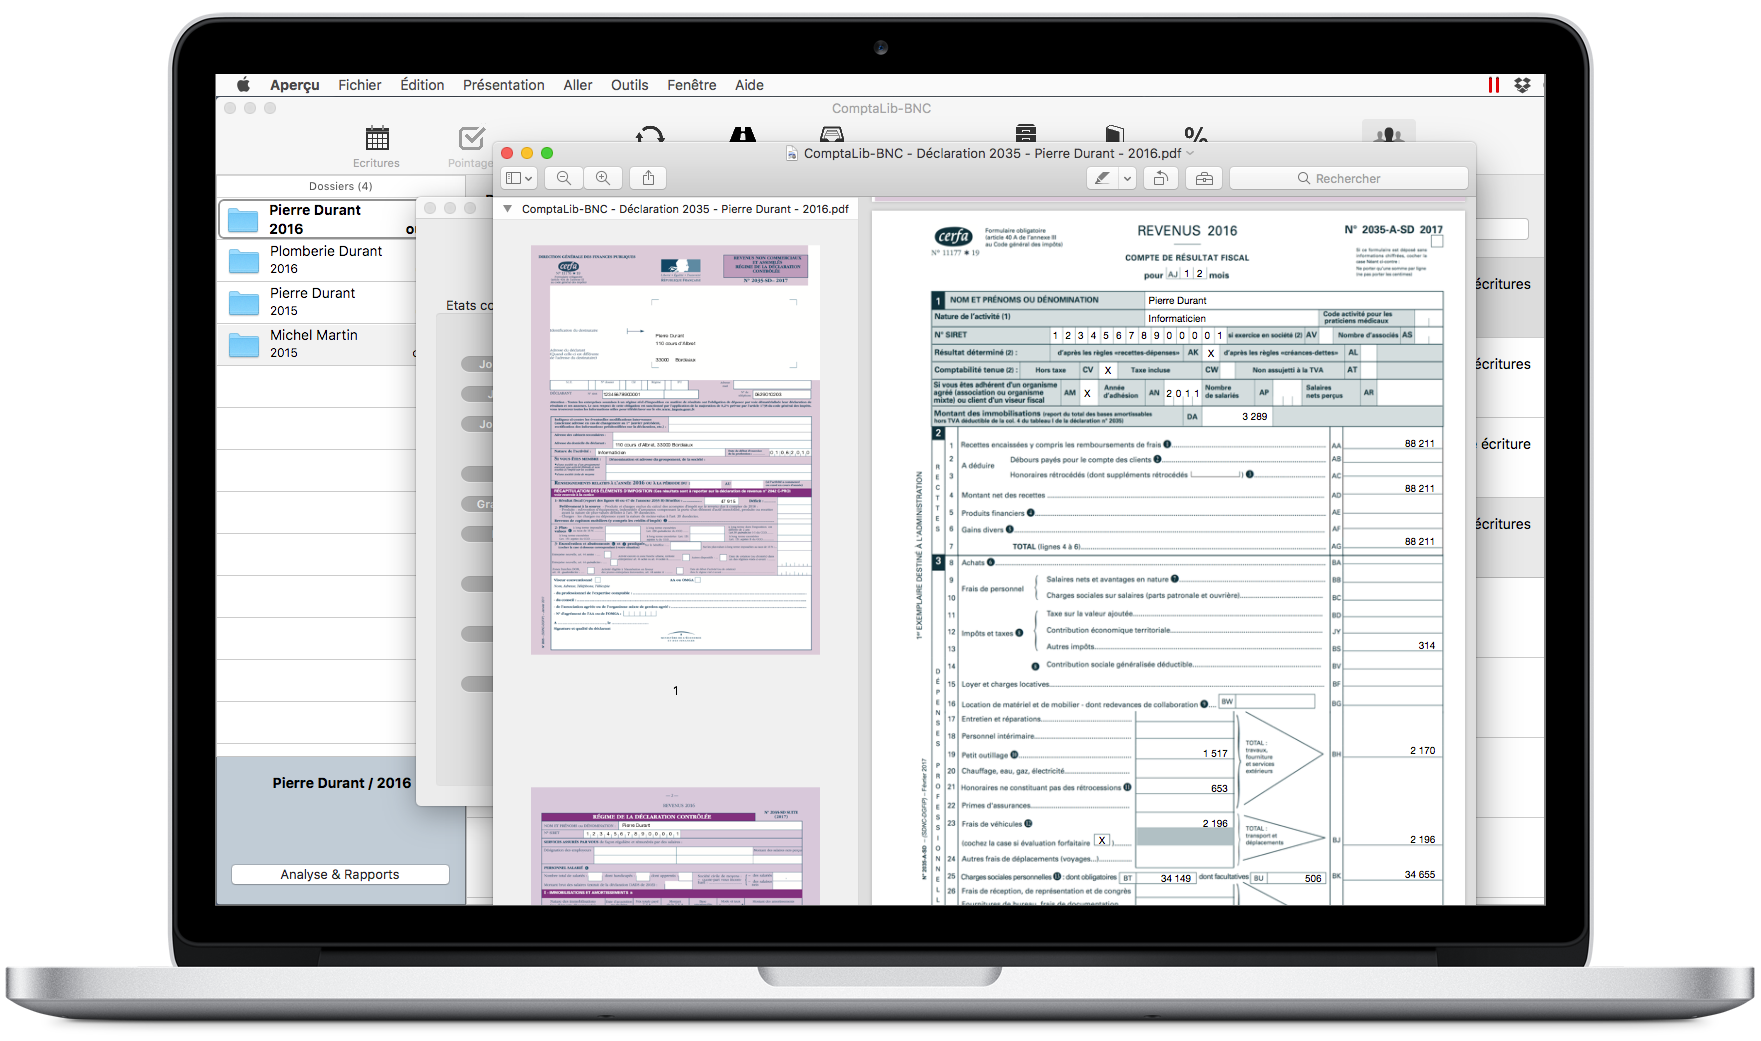1761x1041 pixels.
Task: Open the Aperçu menu
Action: click(x=295, y=85)
